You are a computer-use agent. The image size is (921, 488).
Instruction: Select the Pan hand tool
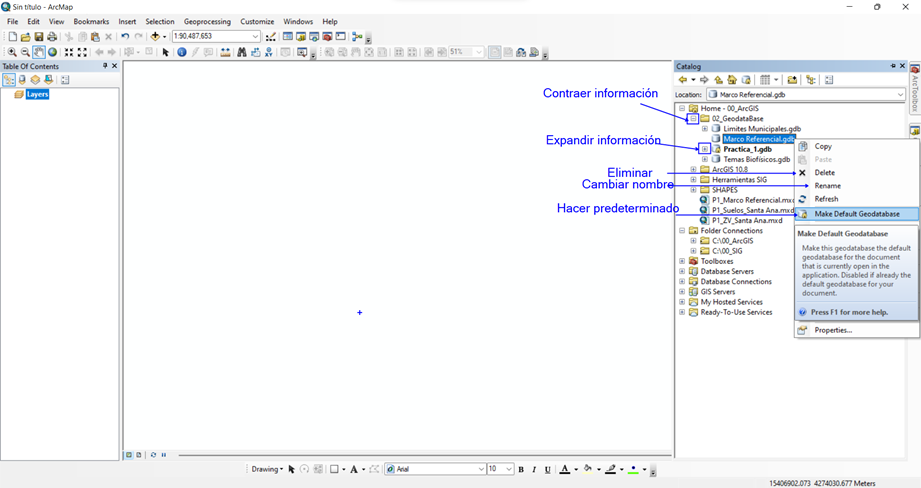click(39, 52)
